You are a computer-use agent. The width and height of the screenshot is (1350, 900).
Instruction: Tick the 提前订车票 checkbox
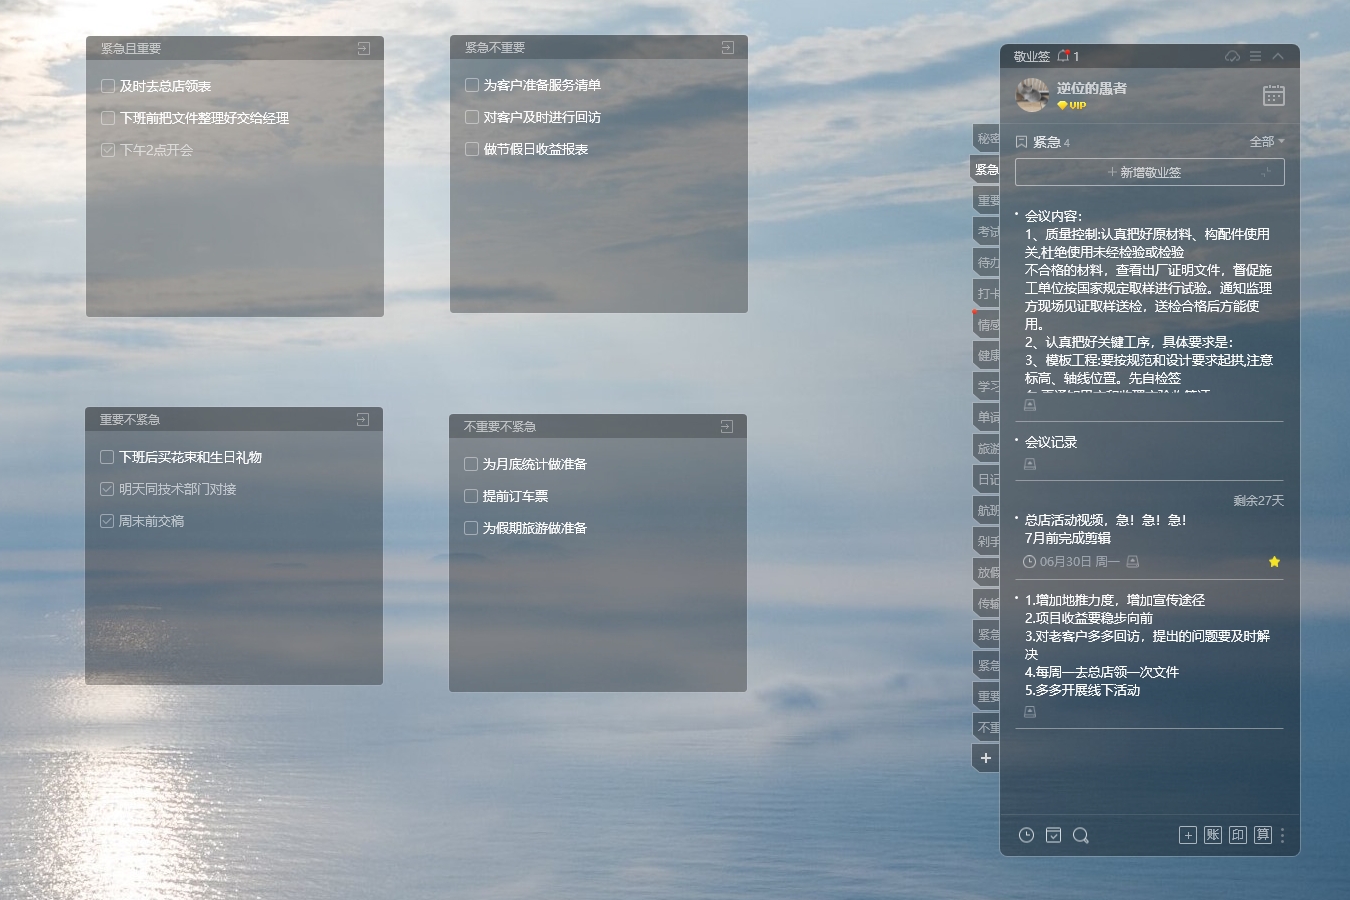[471, 496]
